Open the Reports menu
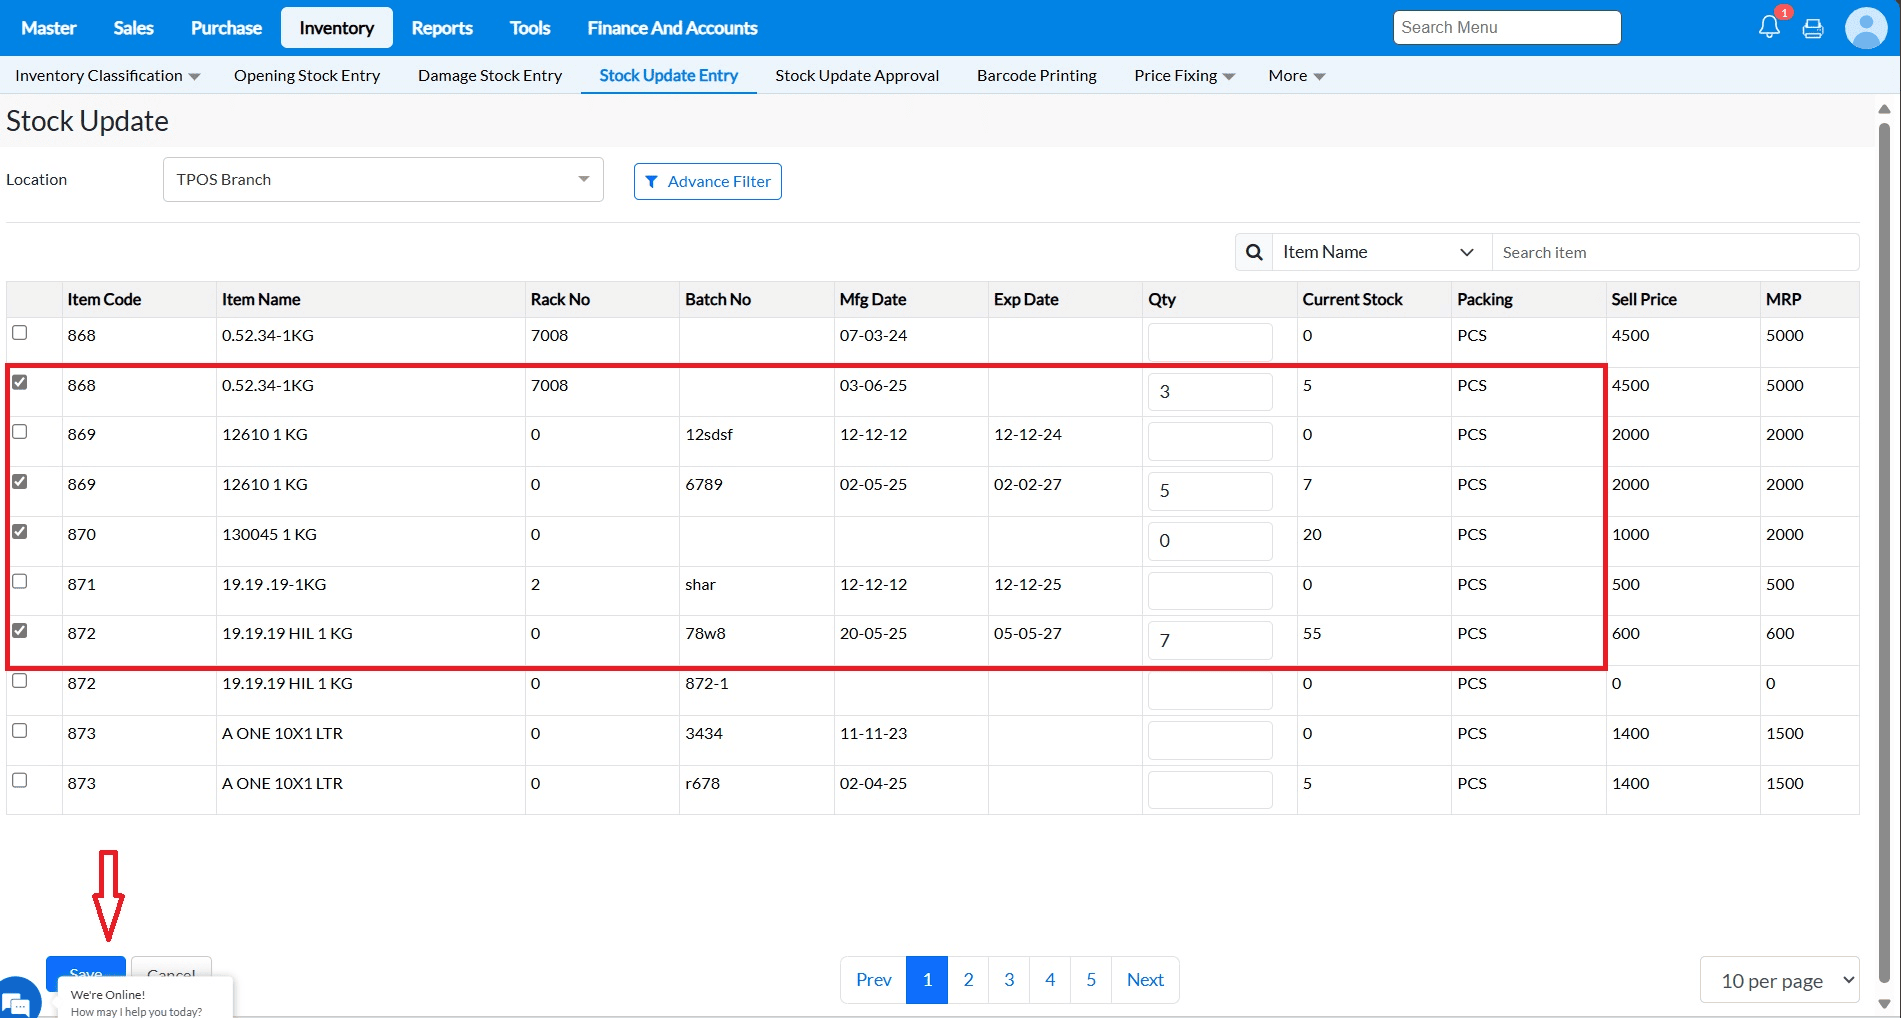Screen dimensions: 1901x1018 (x=442, y=28)
